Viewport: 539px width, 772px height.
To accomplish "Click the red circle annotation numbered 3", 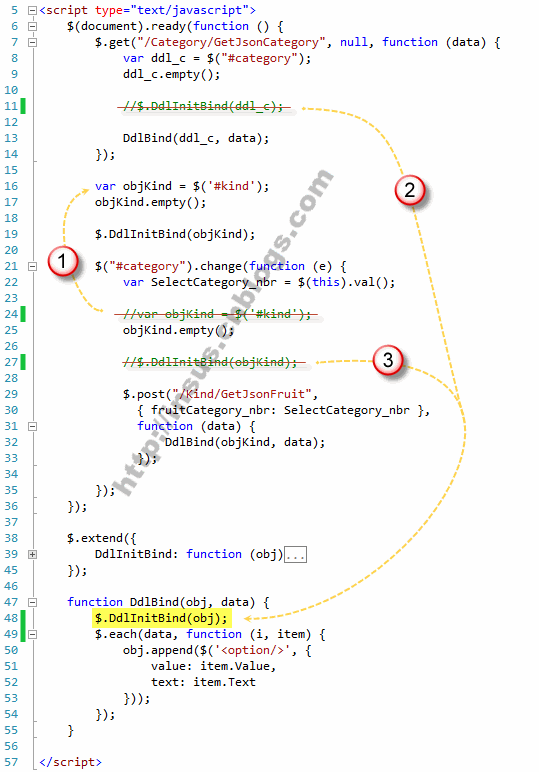I will (388, 360).
